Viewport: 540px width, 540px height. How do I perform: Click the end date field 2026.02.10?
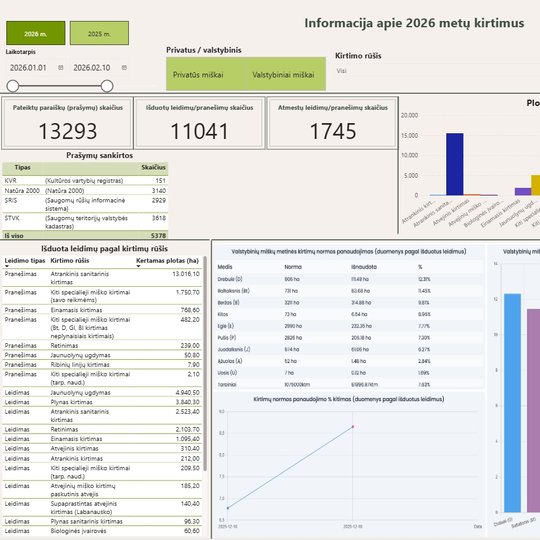point(92,68)
